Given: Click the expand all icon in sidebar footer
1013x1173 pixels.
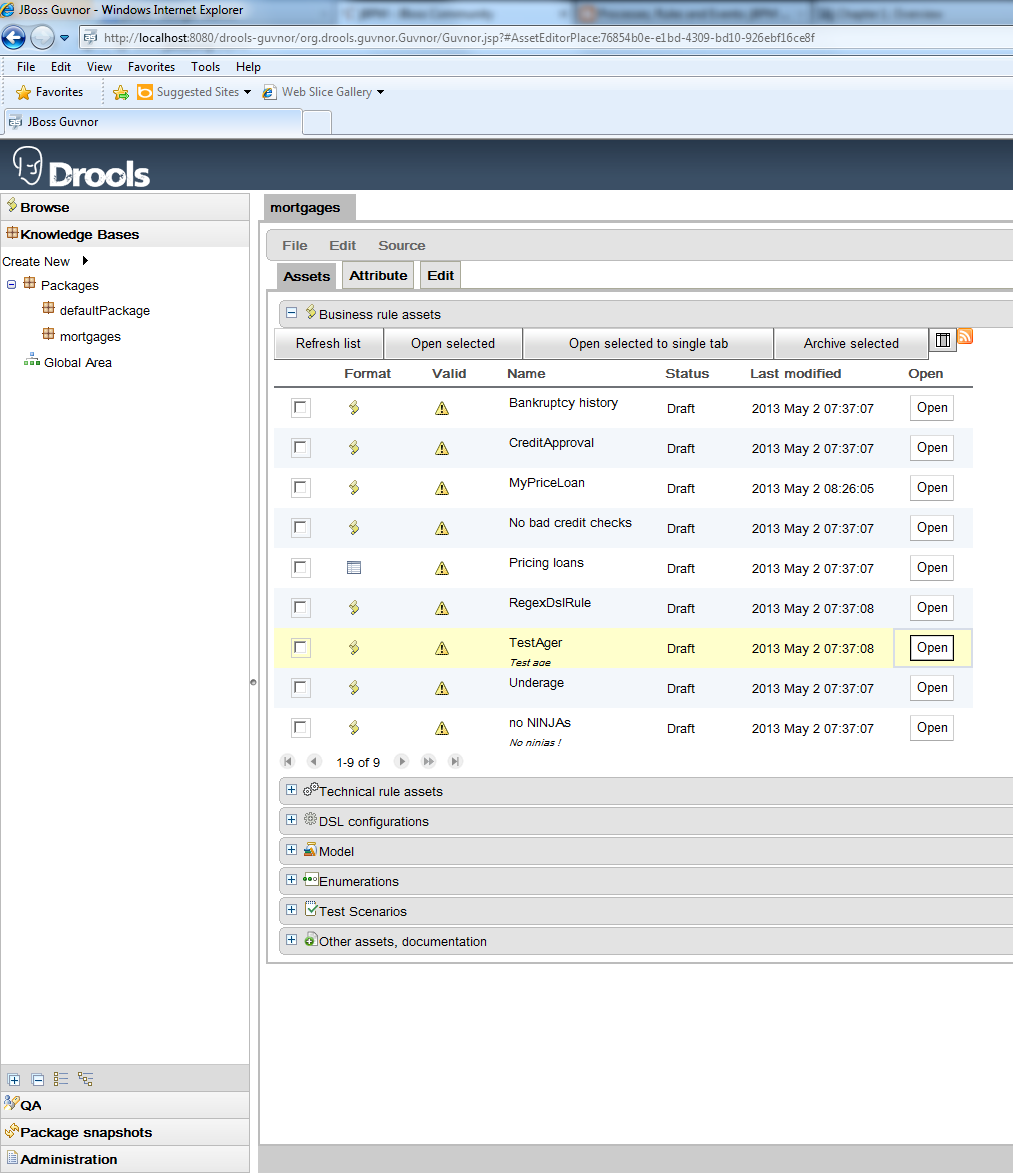Looking at the screenshot, I should (x=14, y=1080).
